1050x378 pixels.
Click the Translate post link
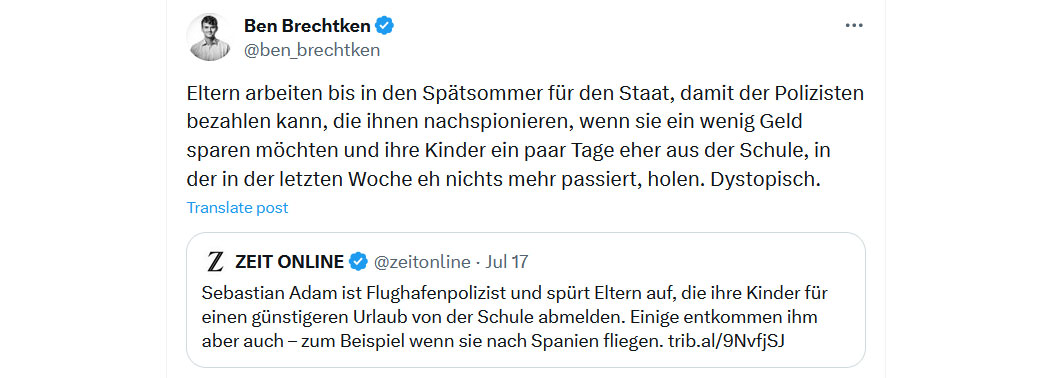click(x=237, y=208)
